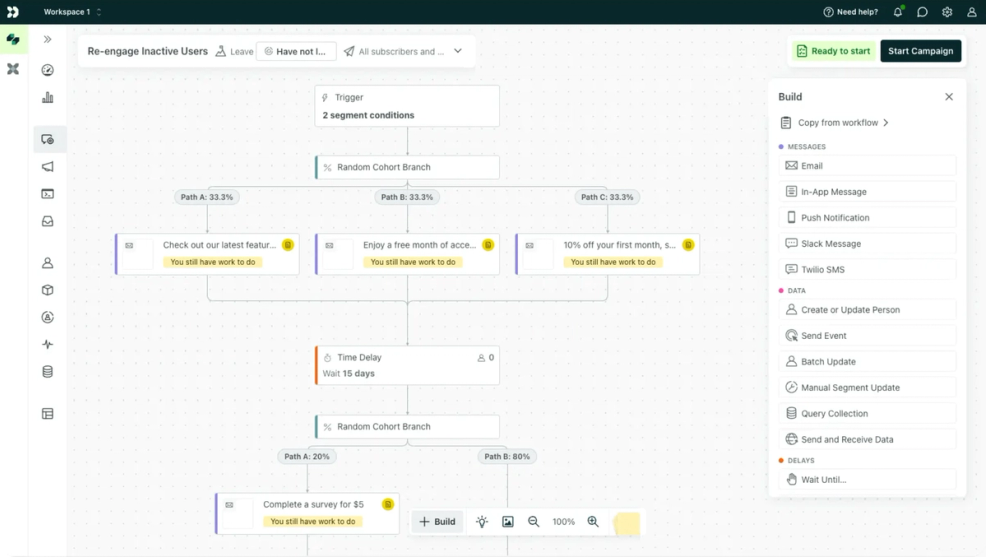986x557 pixels.
Task: Select the upper Random Cohort Branch node
Action: [407, 167]
